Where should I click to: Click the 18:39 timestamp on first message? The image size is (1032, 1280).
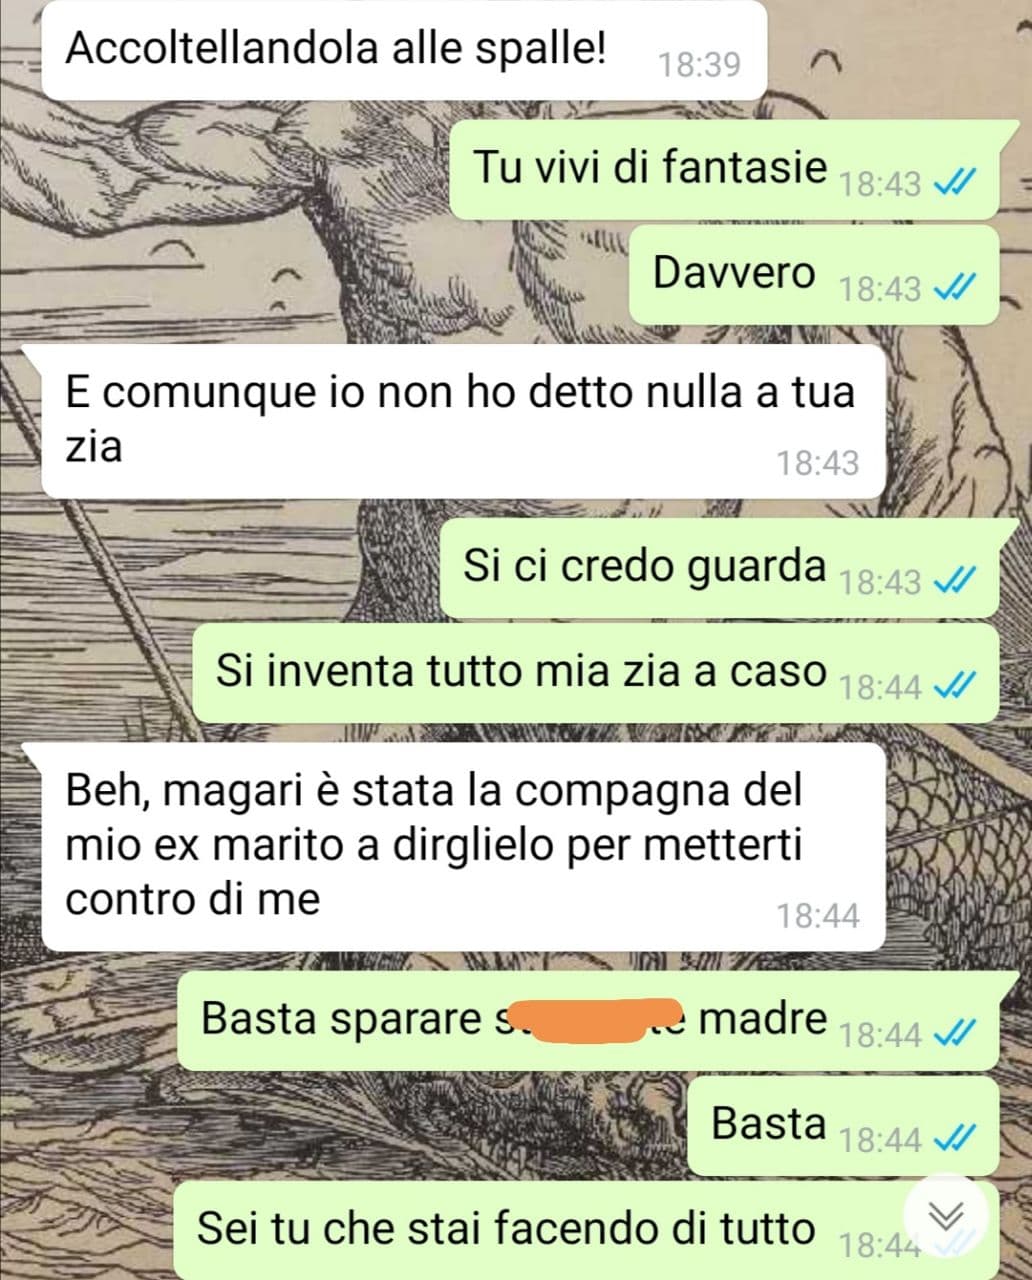pos(699,65)
